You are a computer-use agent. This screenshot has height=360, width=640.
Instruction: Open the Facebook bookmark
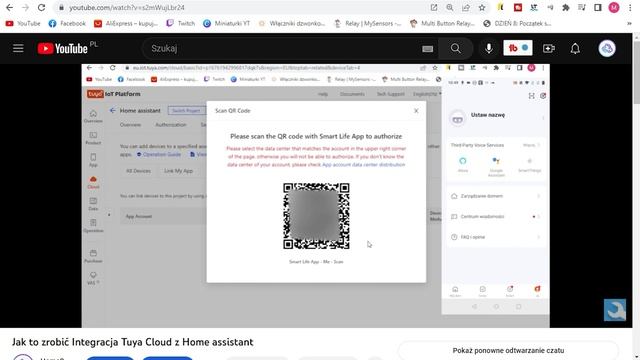click(x=67, y=23)
